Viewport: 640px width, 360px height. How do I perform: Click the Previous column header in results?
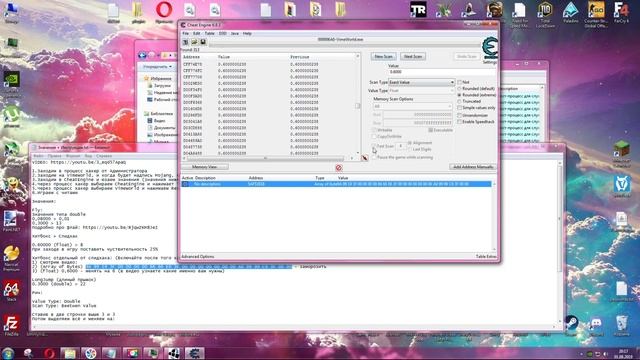[x=300, y=57]
